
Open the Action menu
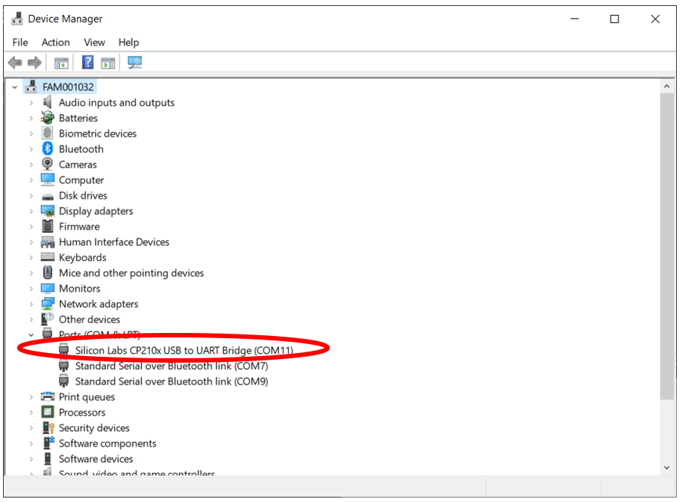coord(56,42)
